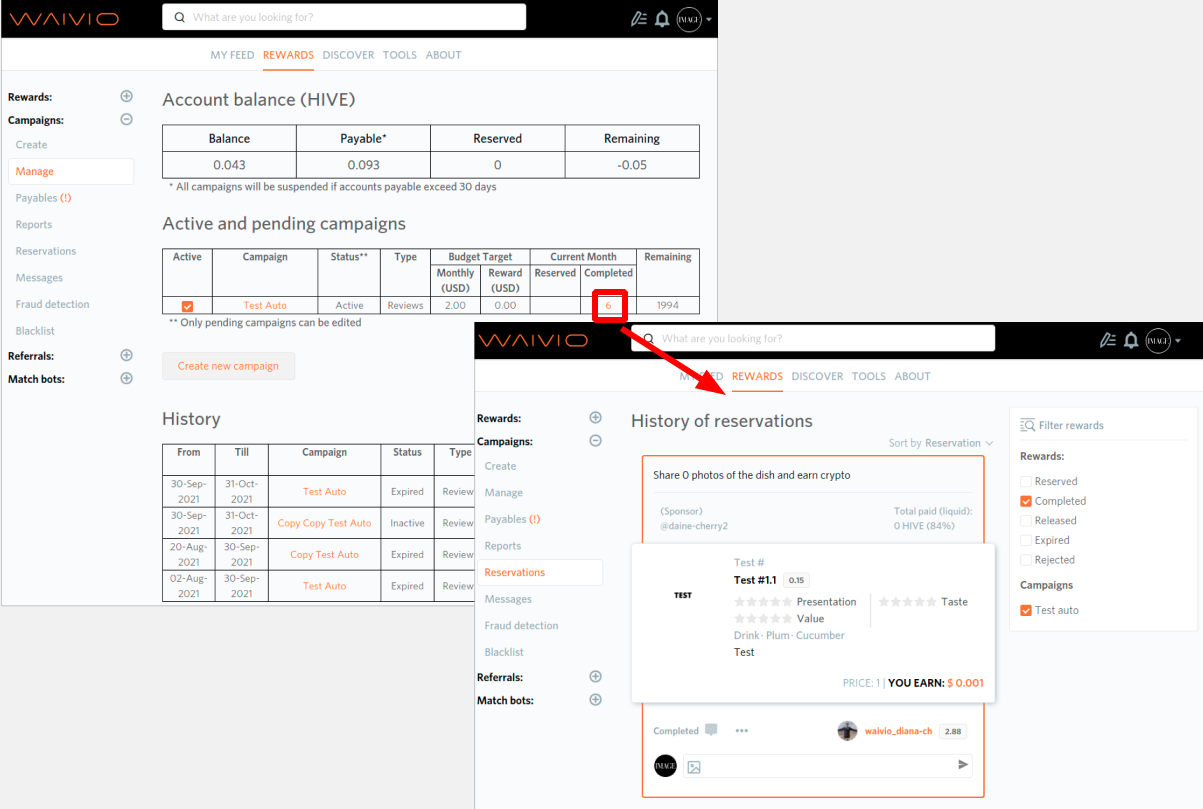Select Reservations in front window sidebar
The height and width of the screenshot is (809, 1203).
click(x=540, y=572)
